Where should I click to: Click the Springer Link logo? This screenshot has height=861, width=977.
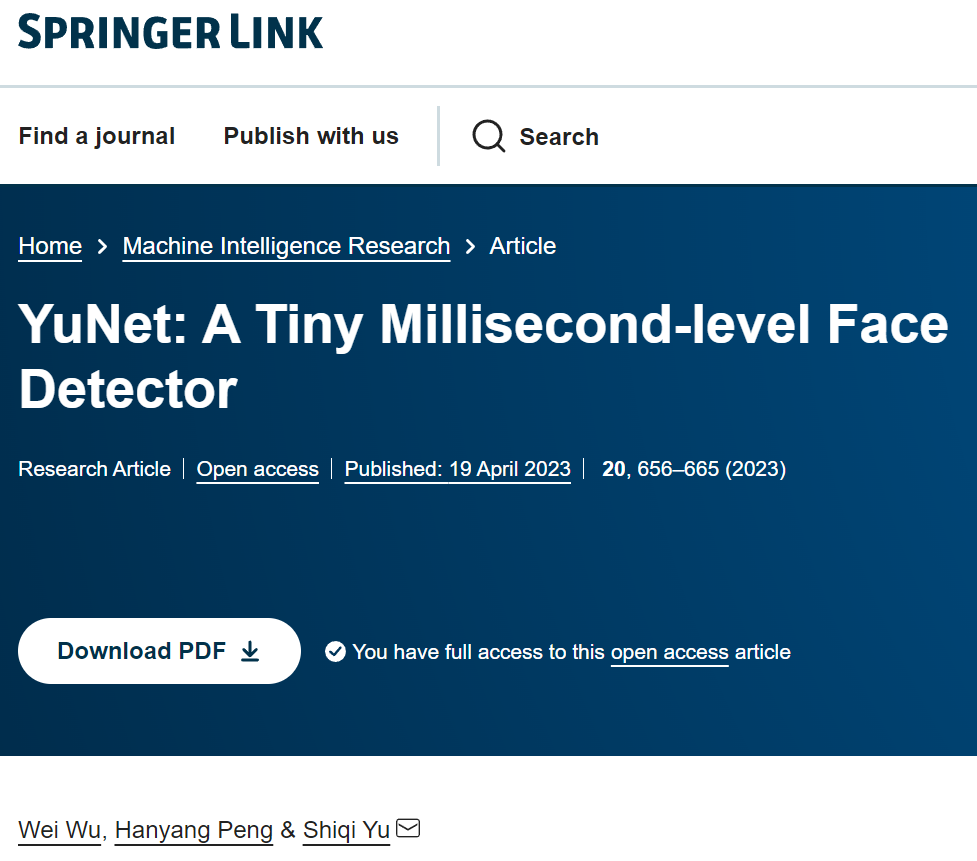[170, 32]
